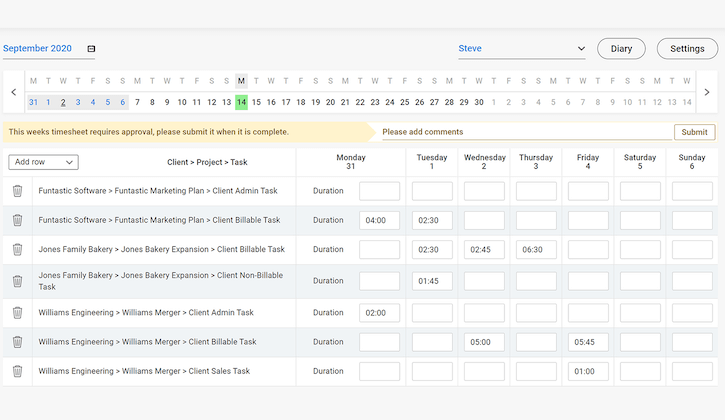Edit Monday 04:00 duration for Funtastic Billable
Image resolution: width=725 pixels, height=420 pixels.
(380, 220)
